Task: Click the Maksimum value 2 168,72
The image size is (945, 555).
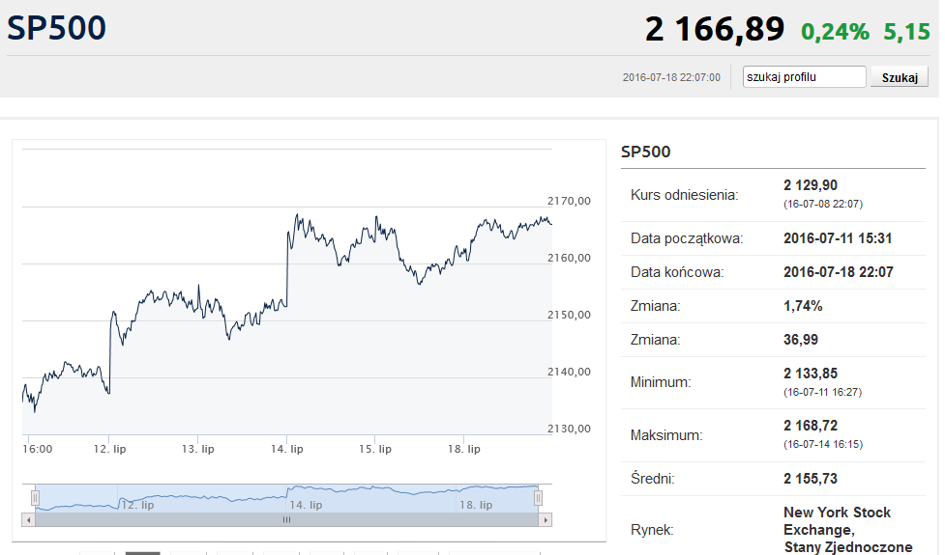Action: pos(811,425)
